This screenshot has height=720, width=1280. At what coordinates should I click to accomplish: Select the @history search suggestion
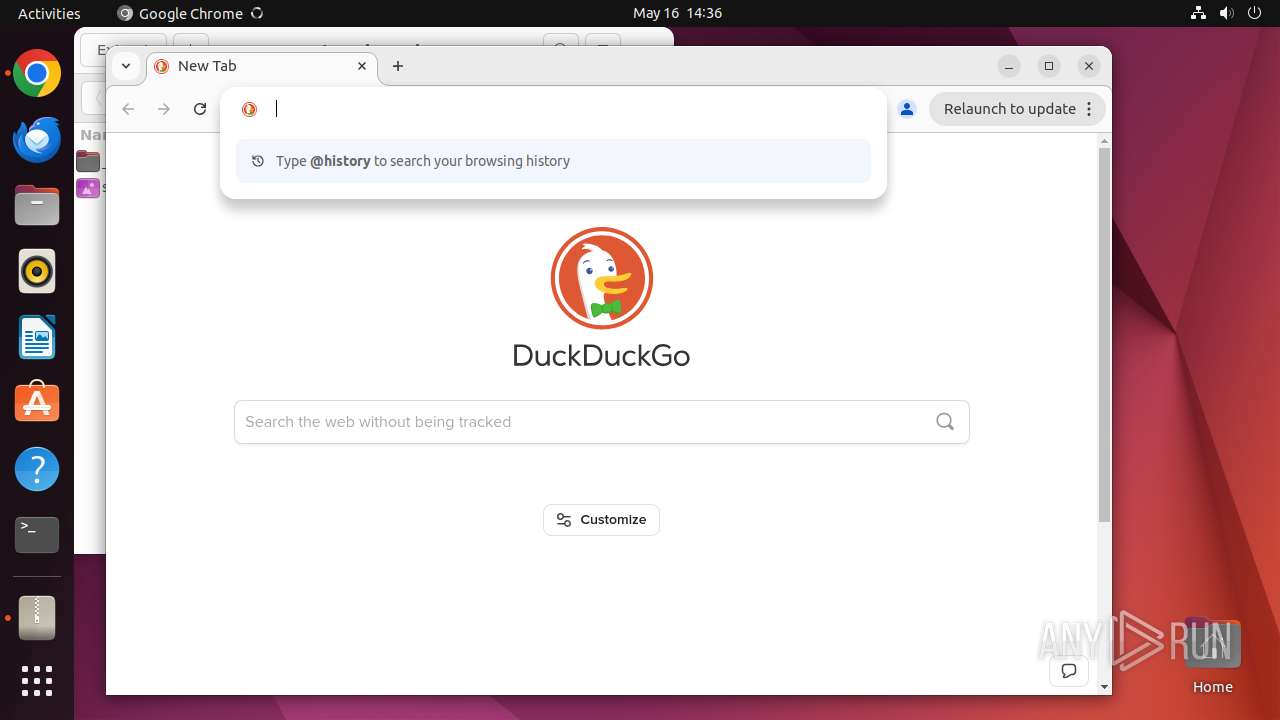pos(553,161)
